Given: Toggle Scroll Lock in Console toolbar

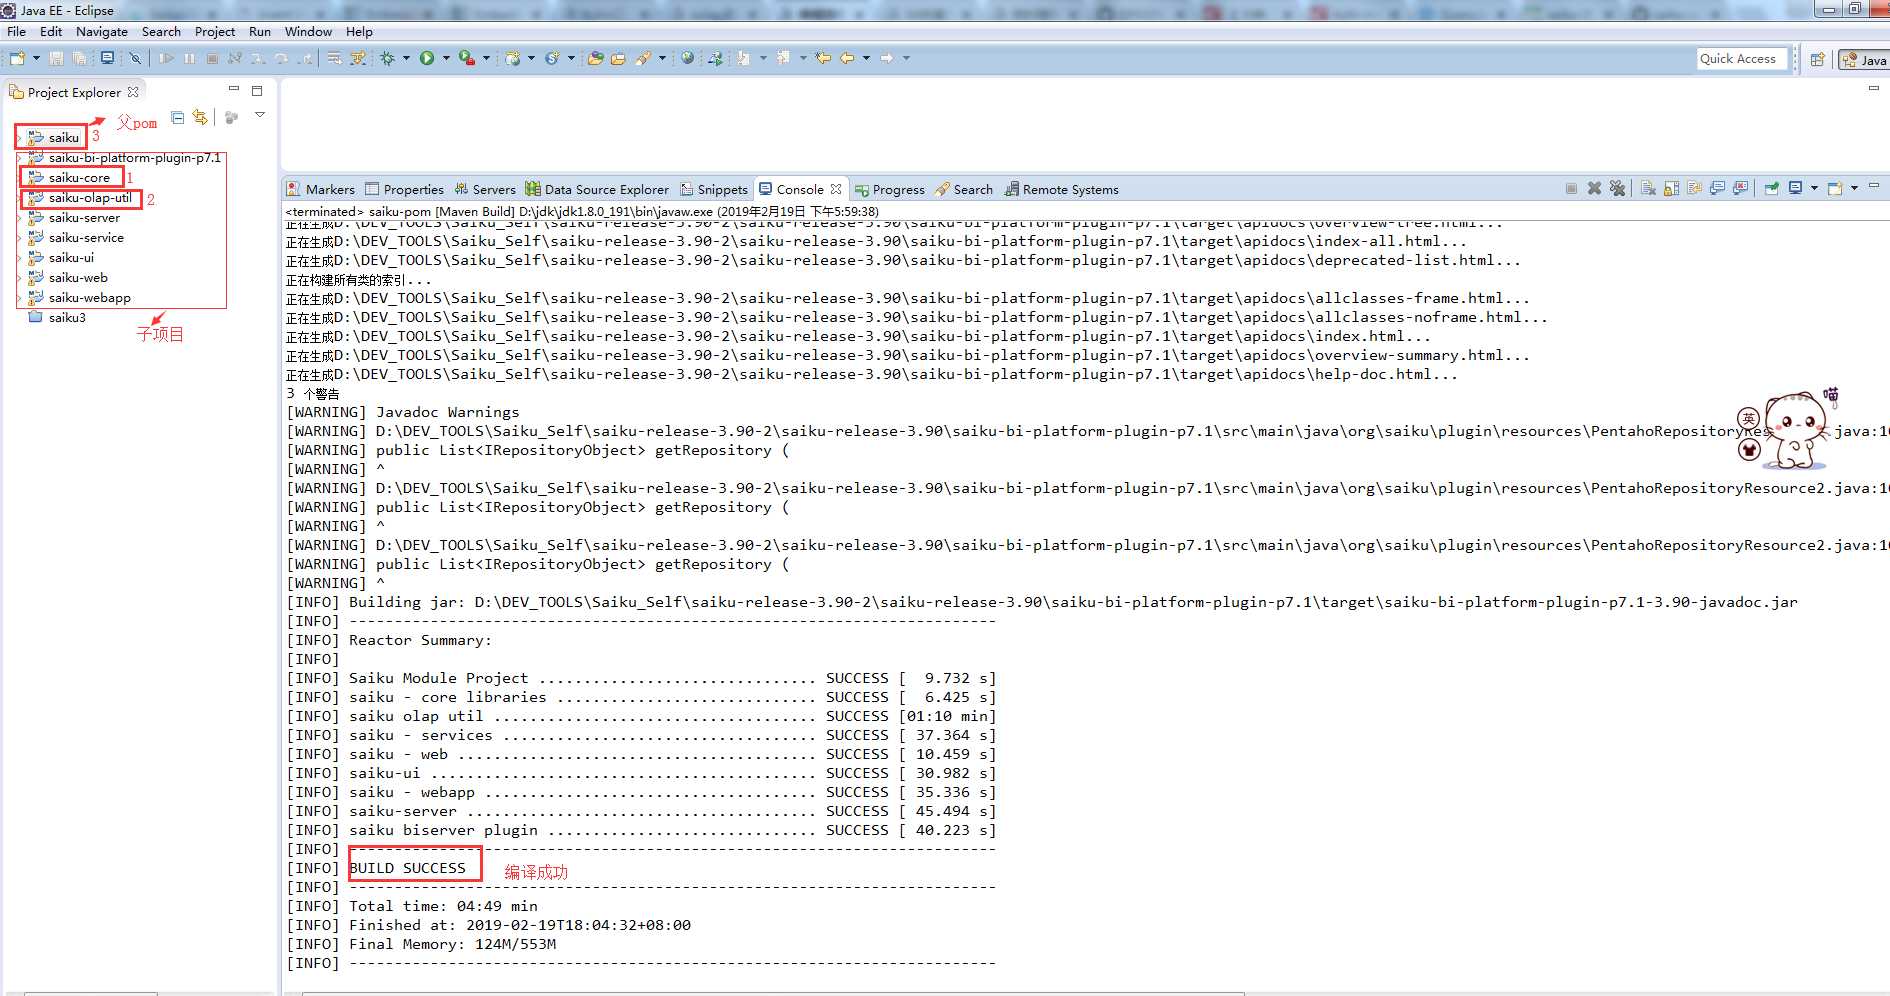Looking at the screenshot, I should (x=1671, y=188).
